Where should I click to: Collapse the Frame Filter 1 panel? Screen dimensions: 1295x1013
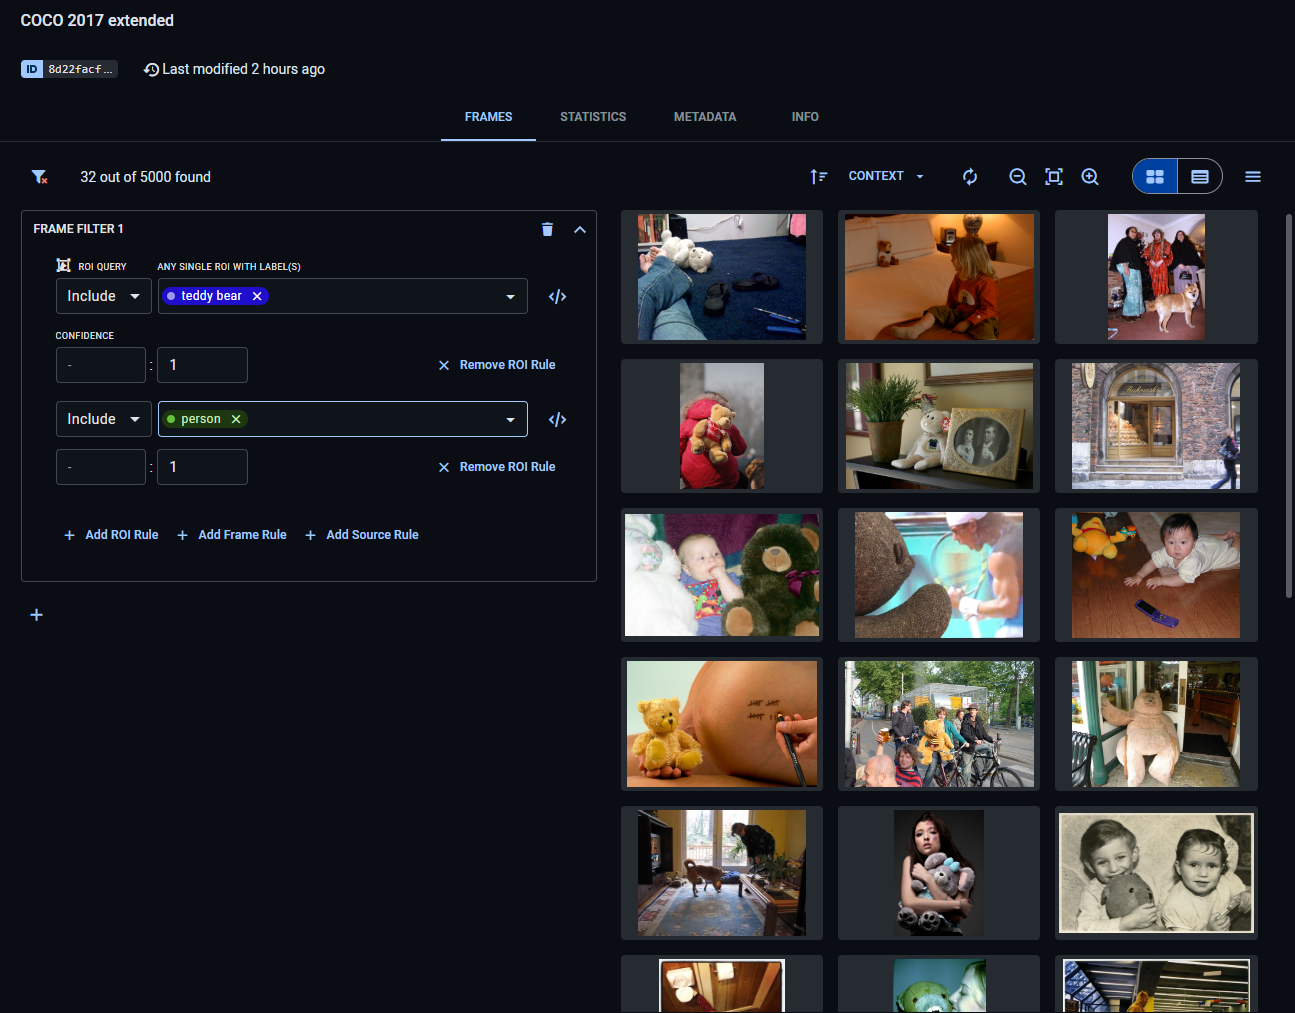579,229
